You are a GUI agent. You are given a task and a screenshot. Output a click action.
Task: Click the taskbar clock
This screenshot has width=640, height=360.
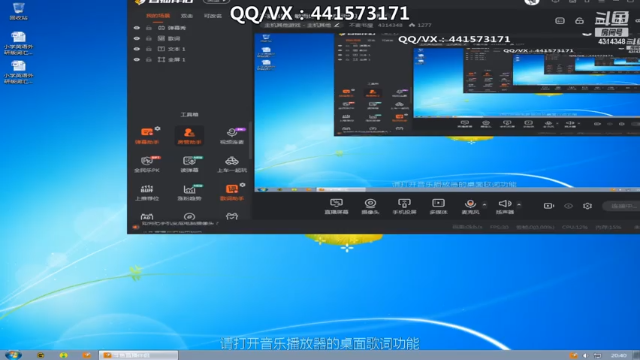pos(618,356)
